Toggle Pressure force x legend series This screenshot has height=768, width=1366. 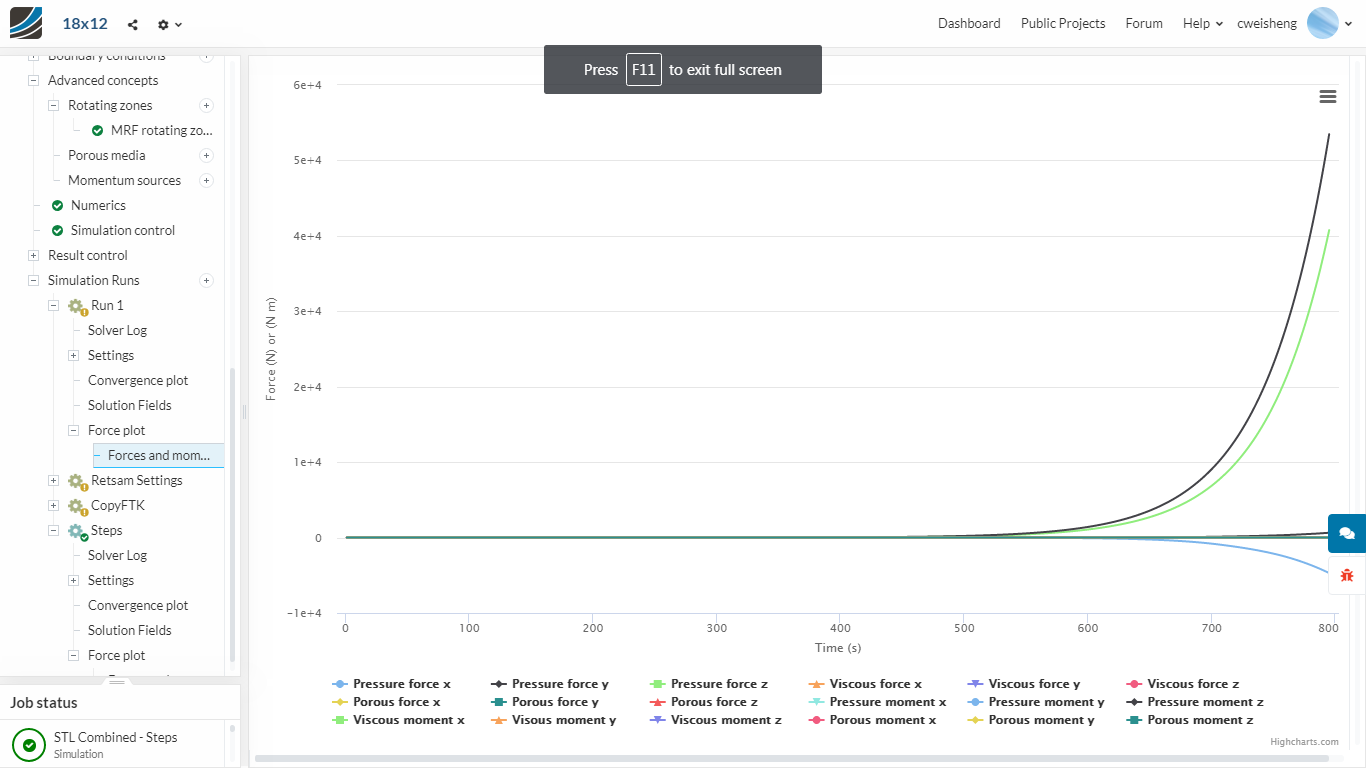pyautogui.click(x=391, y=684)
